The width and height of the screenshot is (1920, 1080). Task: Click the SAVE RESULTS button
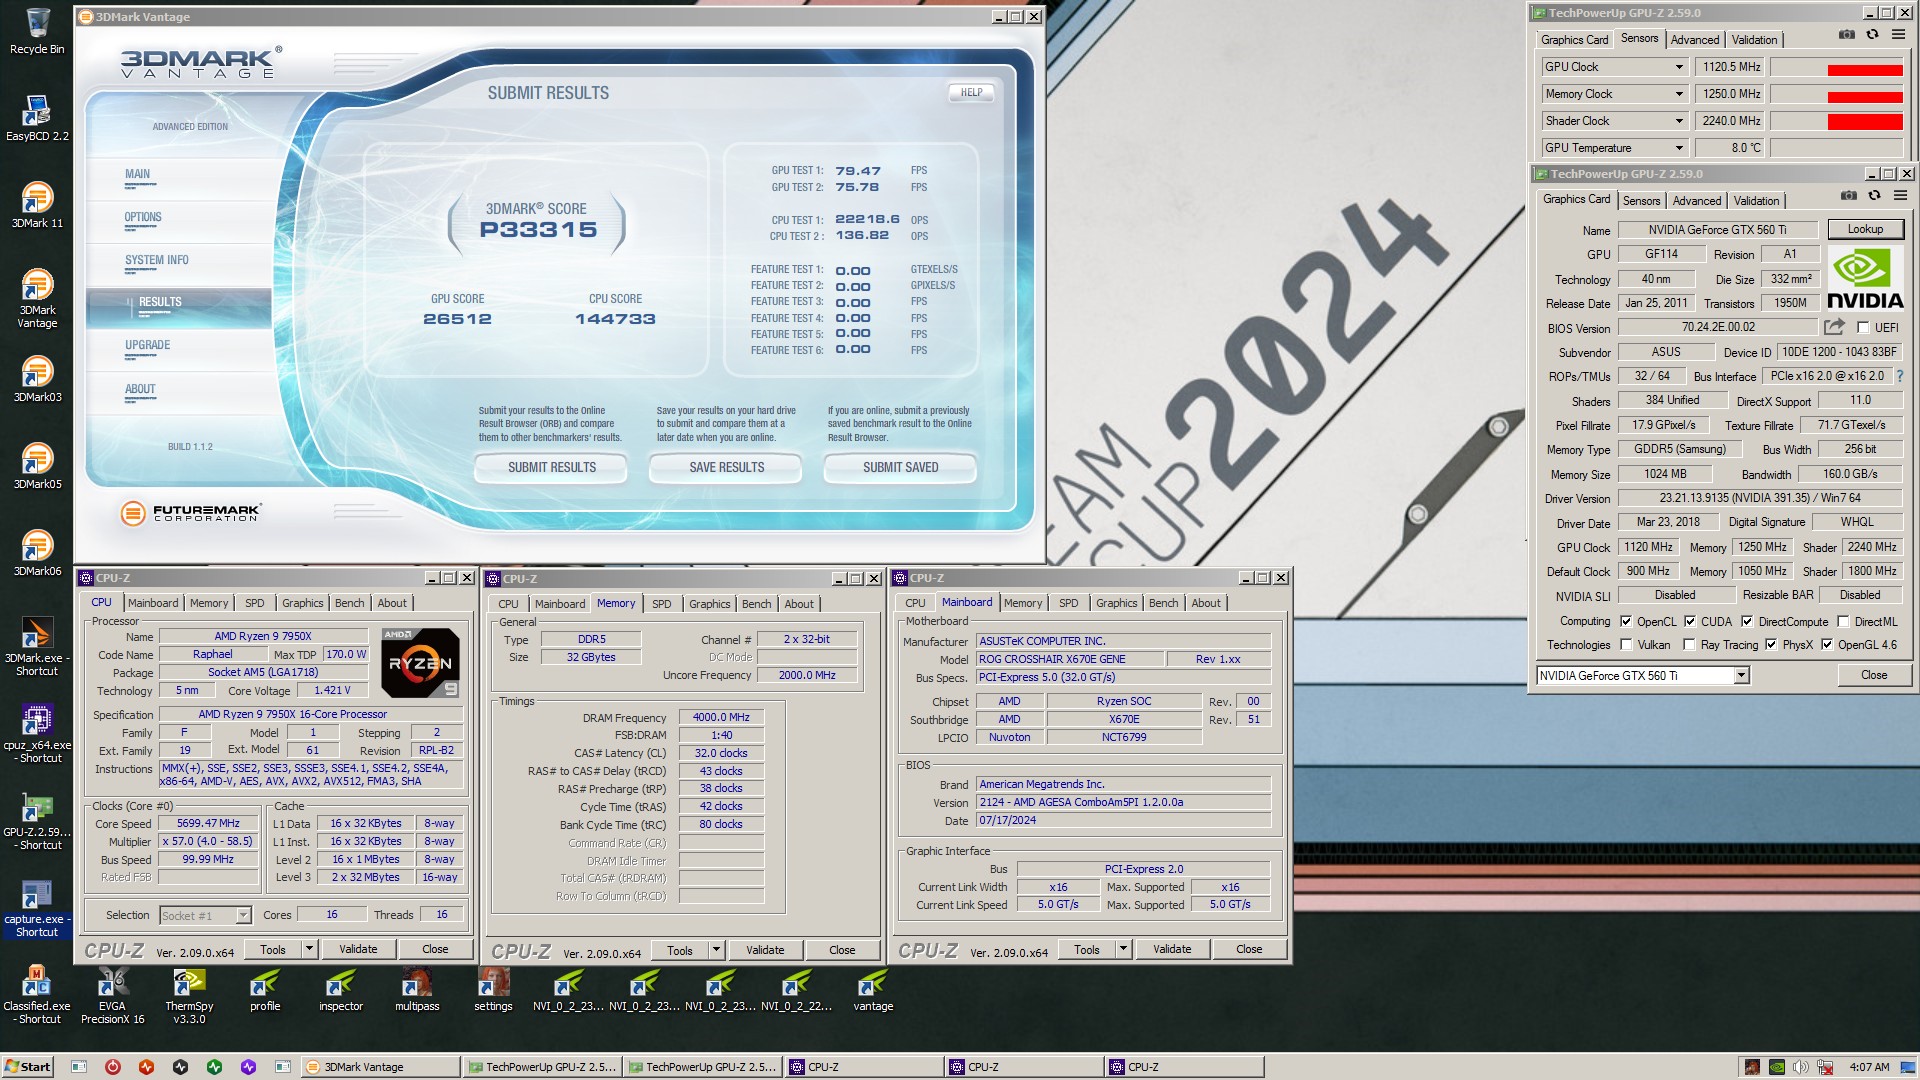(x=726, y=467)
